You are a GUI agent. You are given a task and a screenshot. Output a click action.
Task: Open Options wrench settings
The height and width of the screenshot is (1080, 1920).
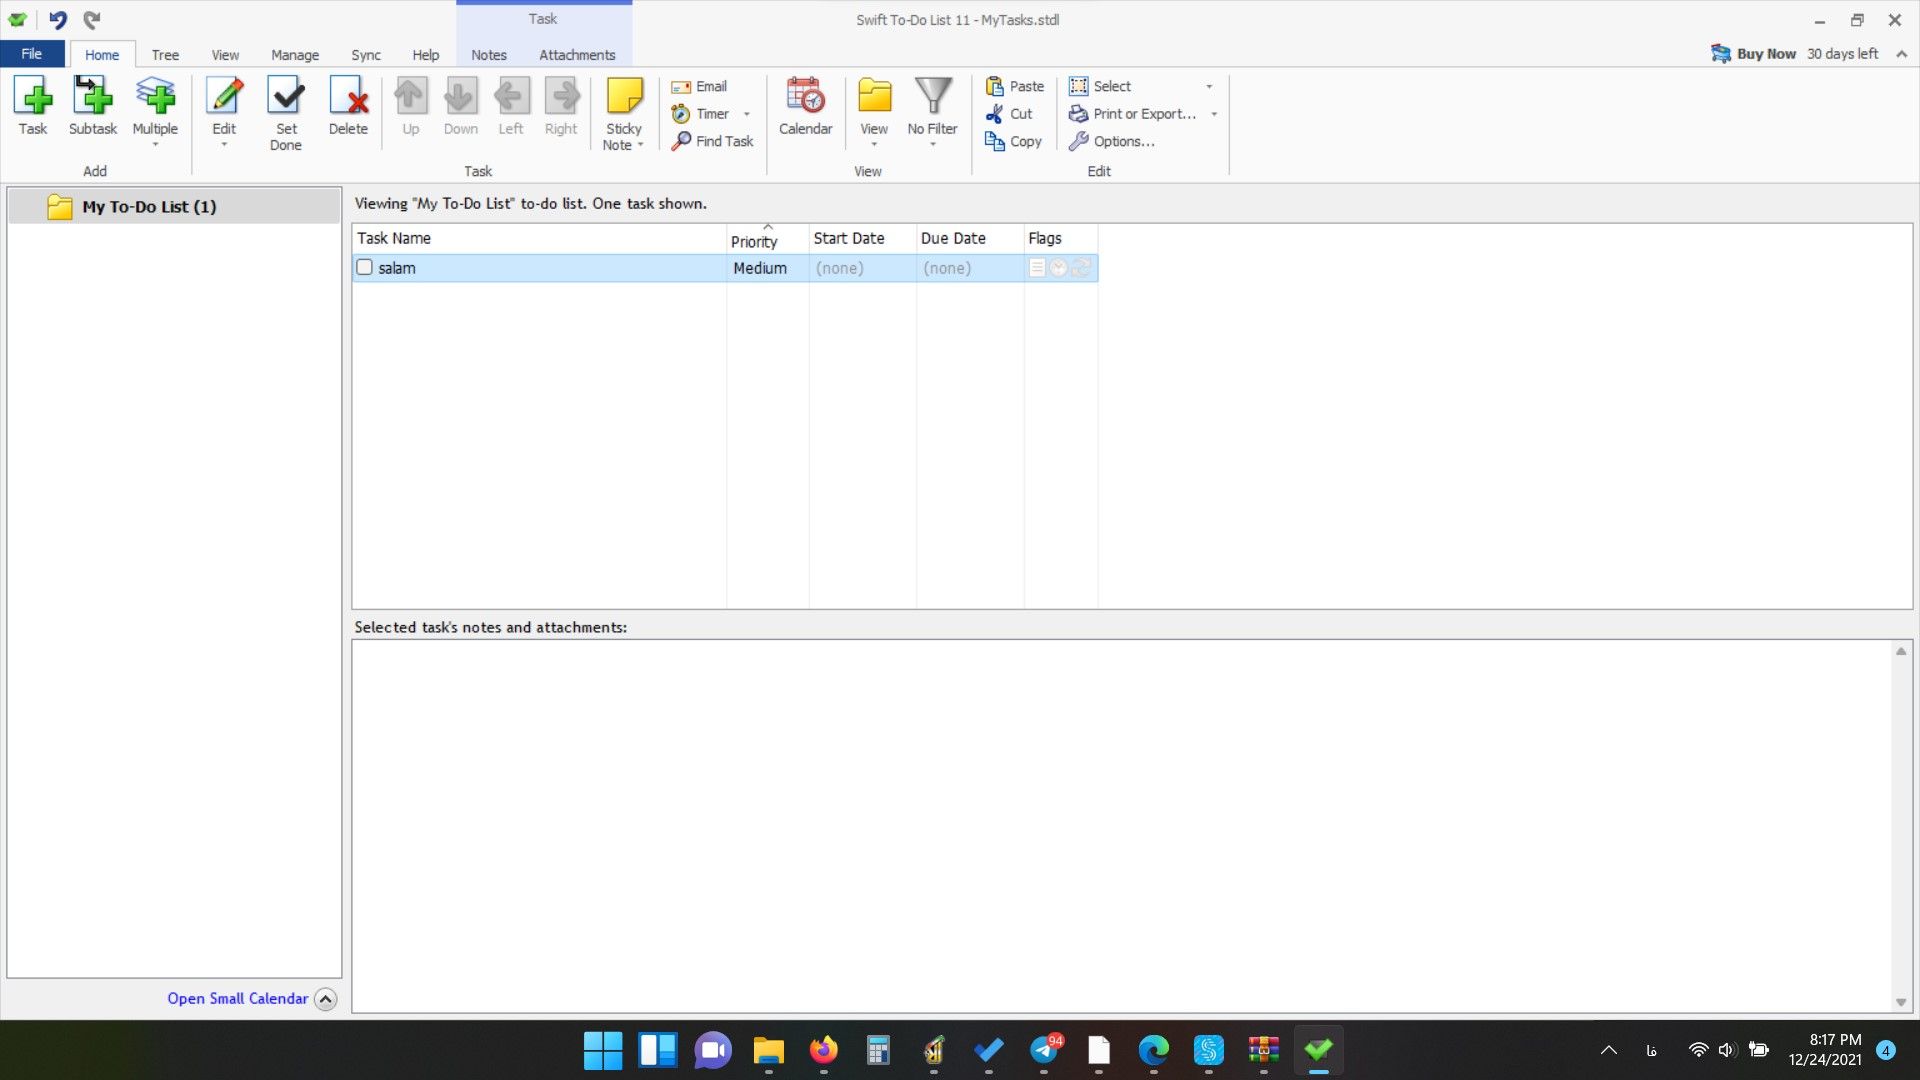pos(1111,141)
